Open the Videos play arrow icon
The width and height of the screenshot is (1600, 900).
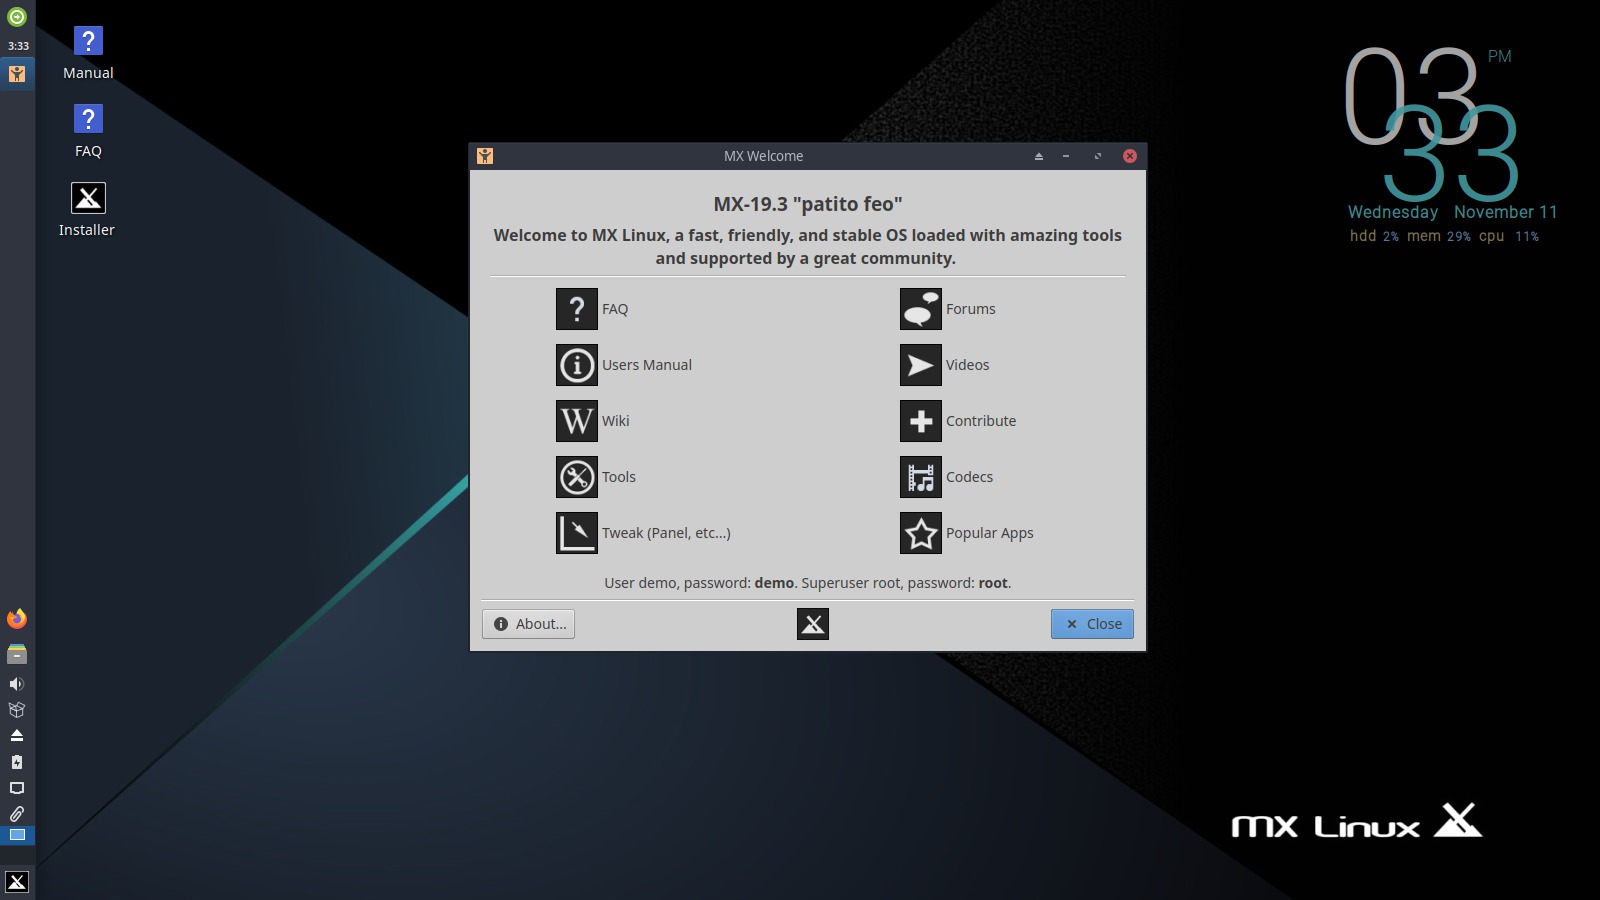tap(921, 365)
